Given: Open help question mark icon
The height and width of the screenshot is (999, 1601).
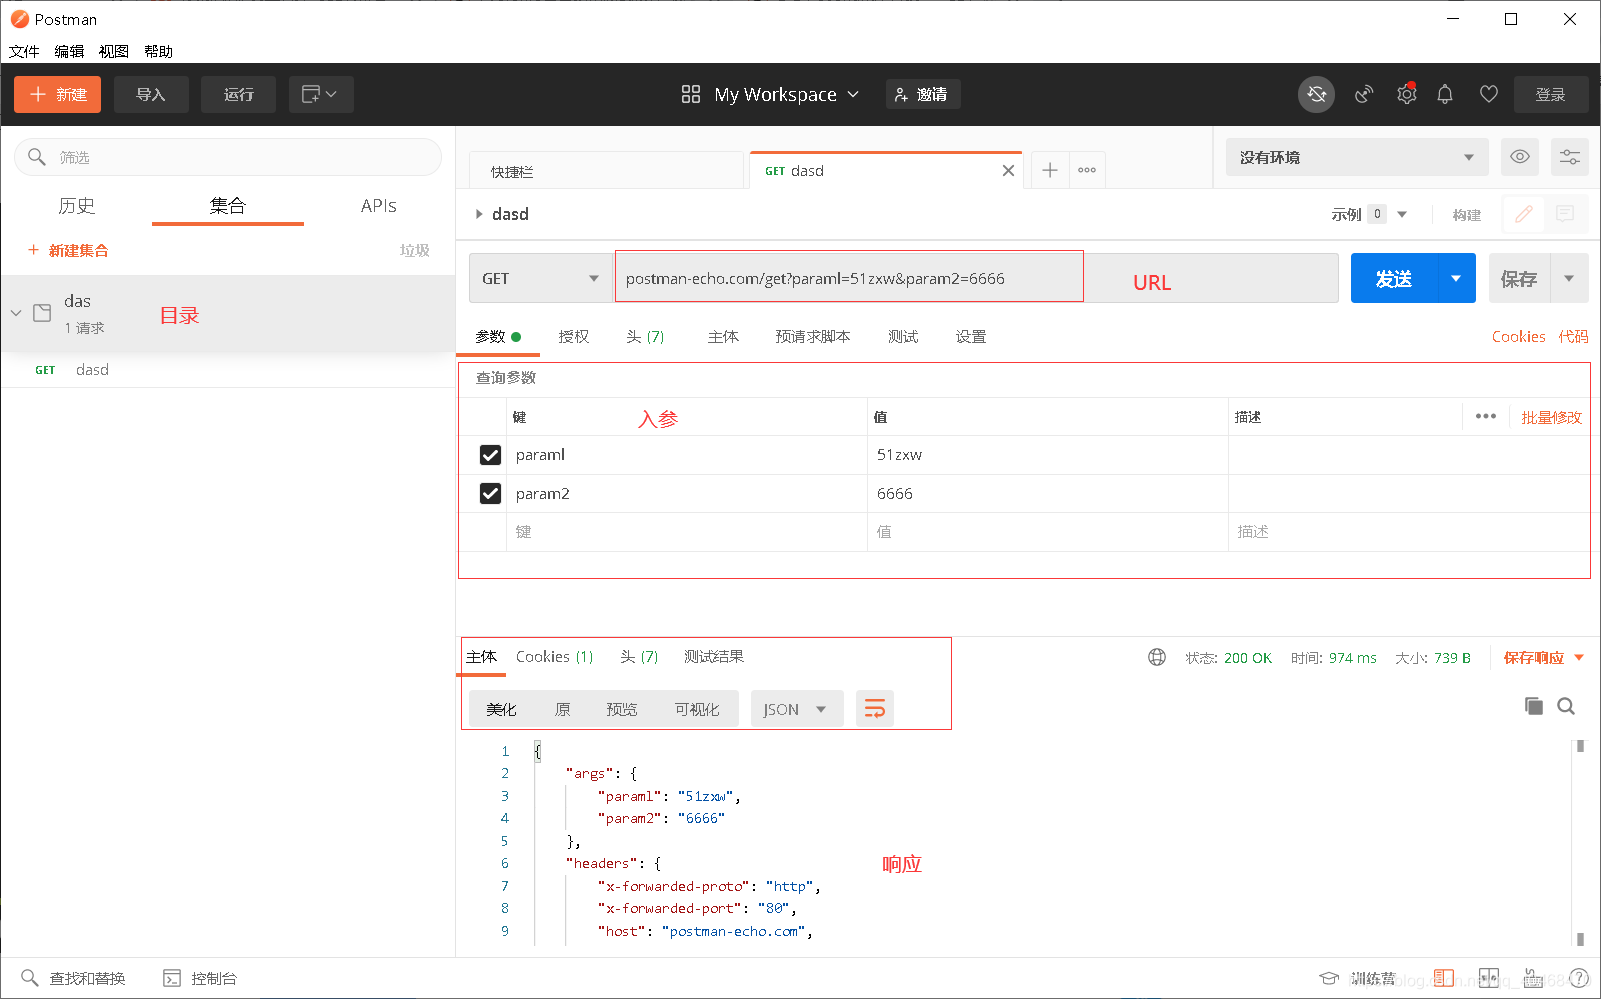Looking at the screenshot, I should tap(1579, 978).
